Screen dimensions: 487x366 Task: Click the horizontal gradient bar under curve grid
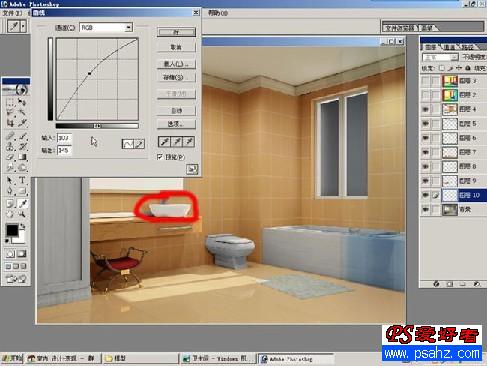(97, 126)
